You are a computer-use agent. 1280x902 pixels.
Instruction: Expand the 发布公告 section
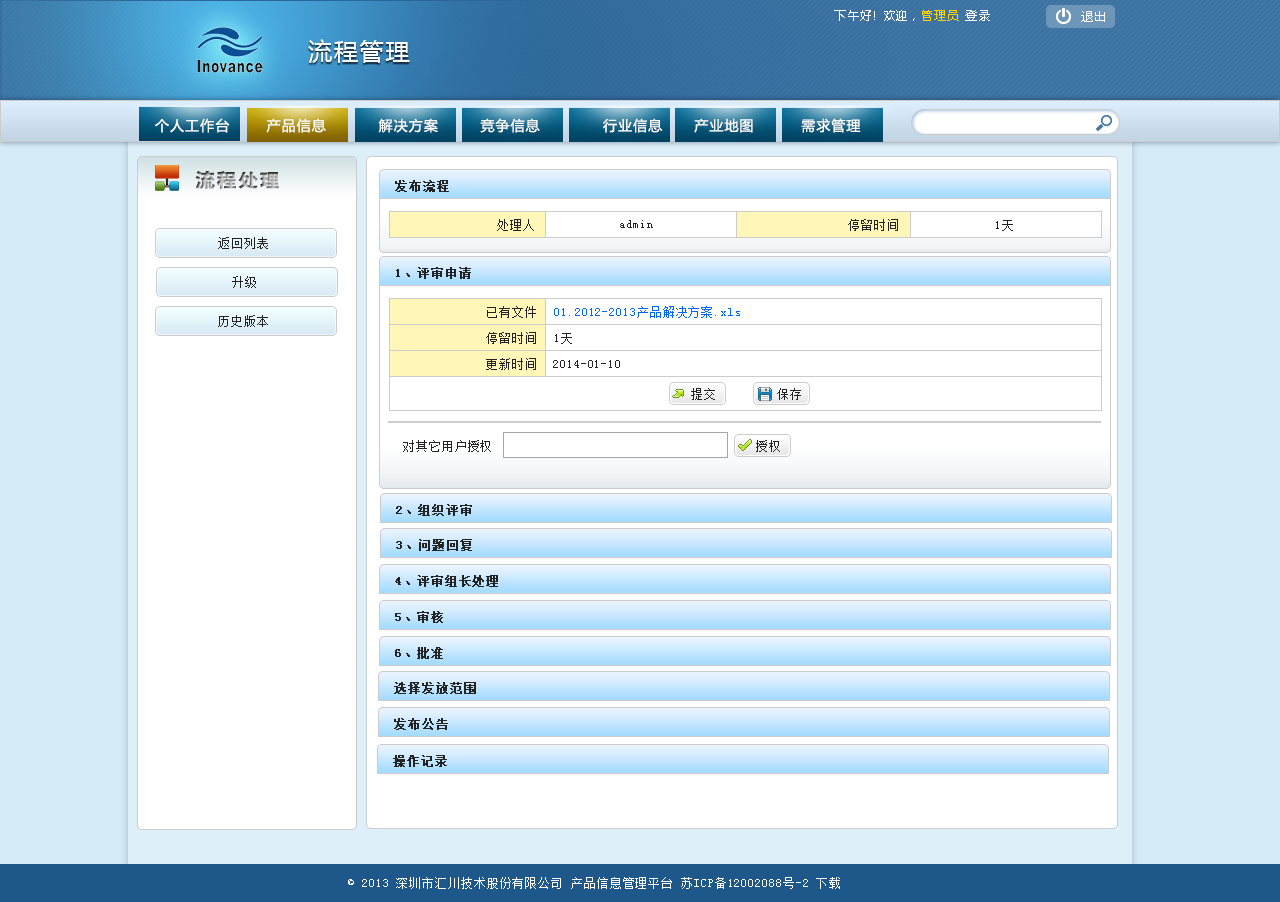(744, 723)
